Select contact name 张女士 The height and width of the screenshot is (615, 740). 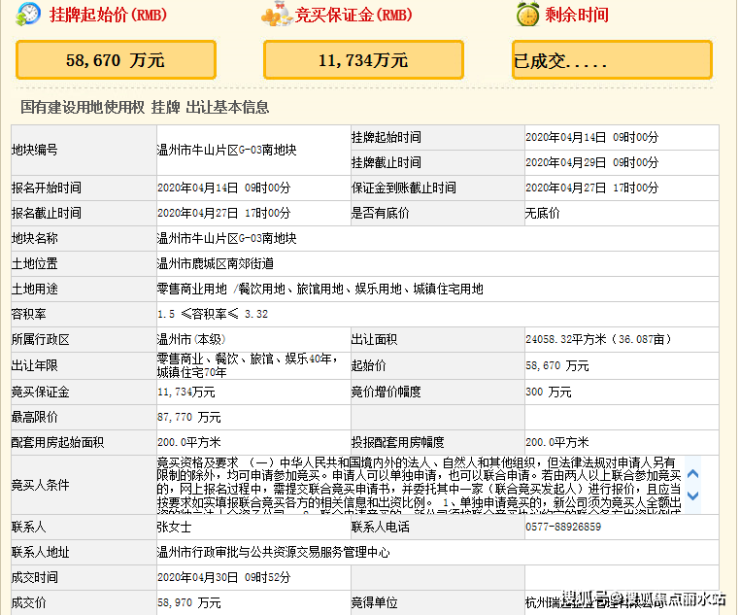(x=174, y=527)
